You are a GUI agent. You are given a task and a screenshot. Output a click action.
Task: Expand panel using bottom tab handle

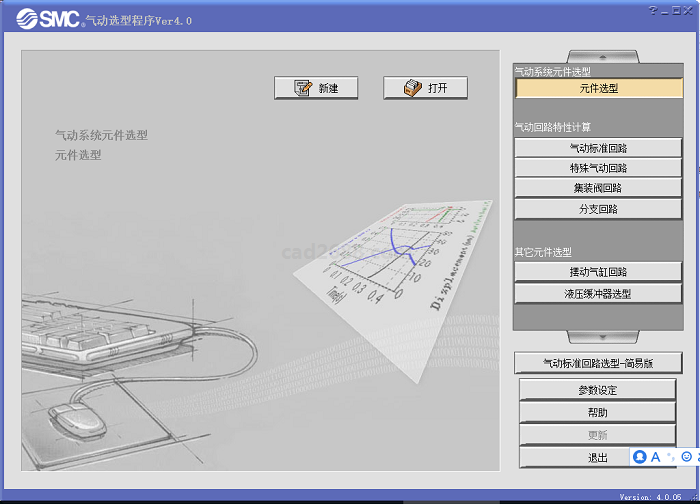pos(598,338)
